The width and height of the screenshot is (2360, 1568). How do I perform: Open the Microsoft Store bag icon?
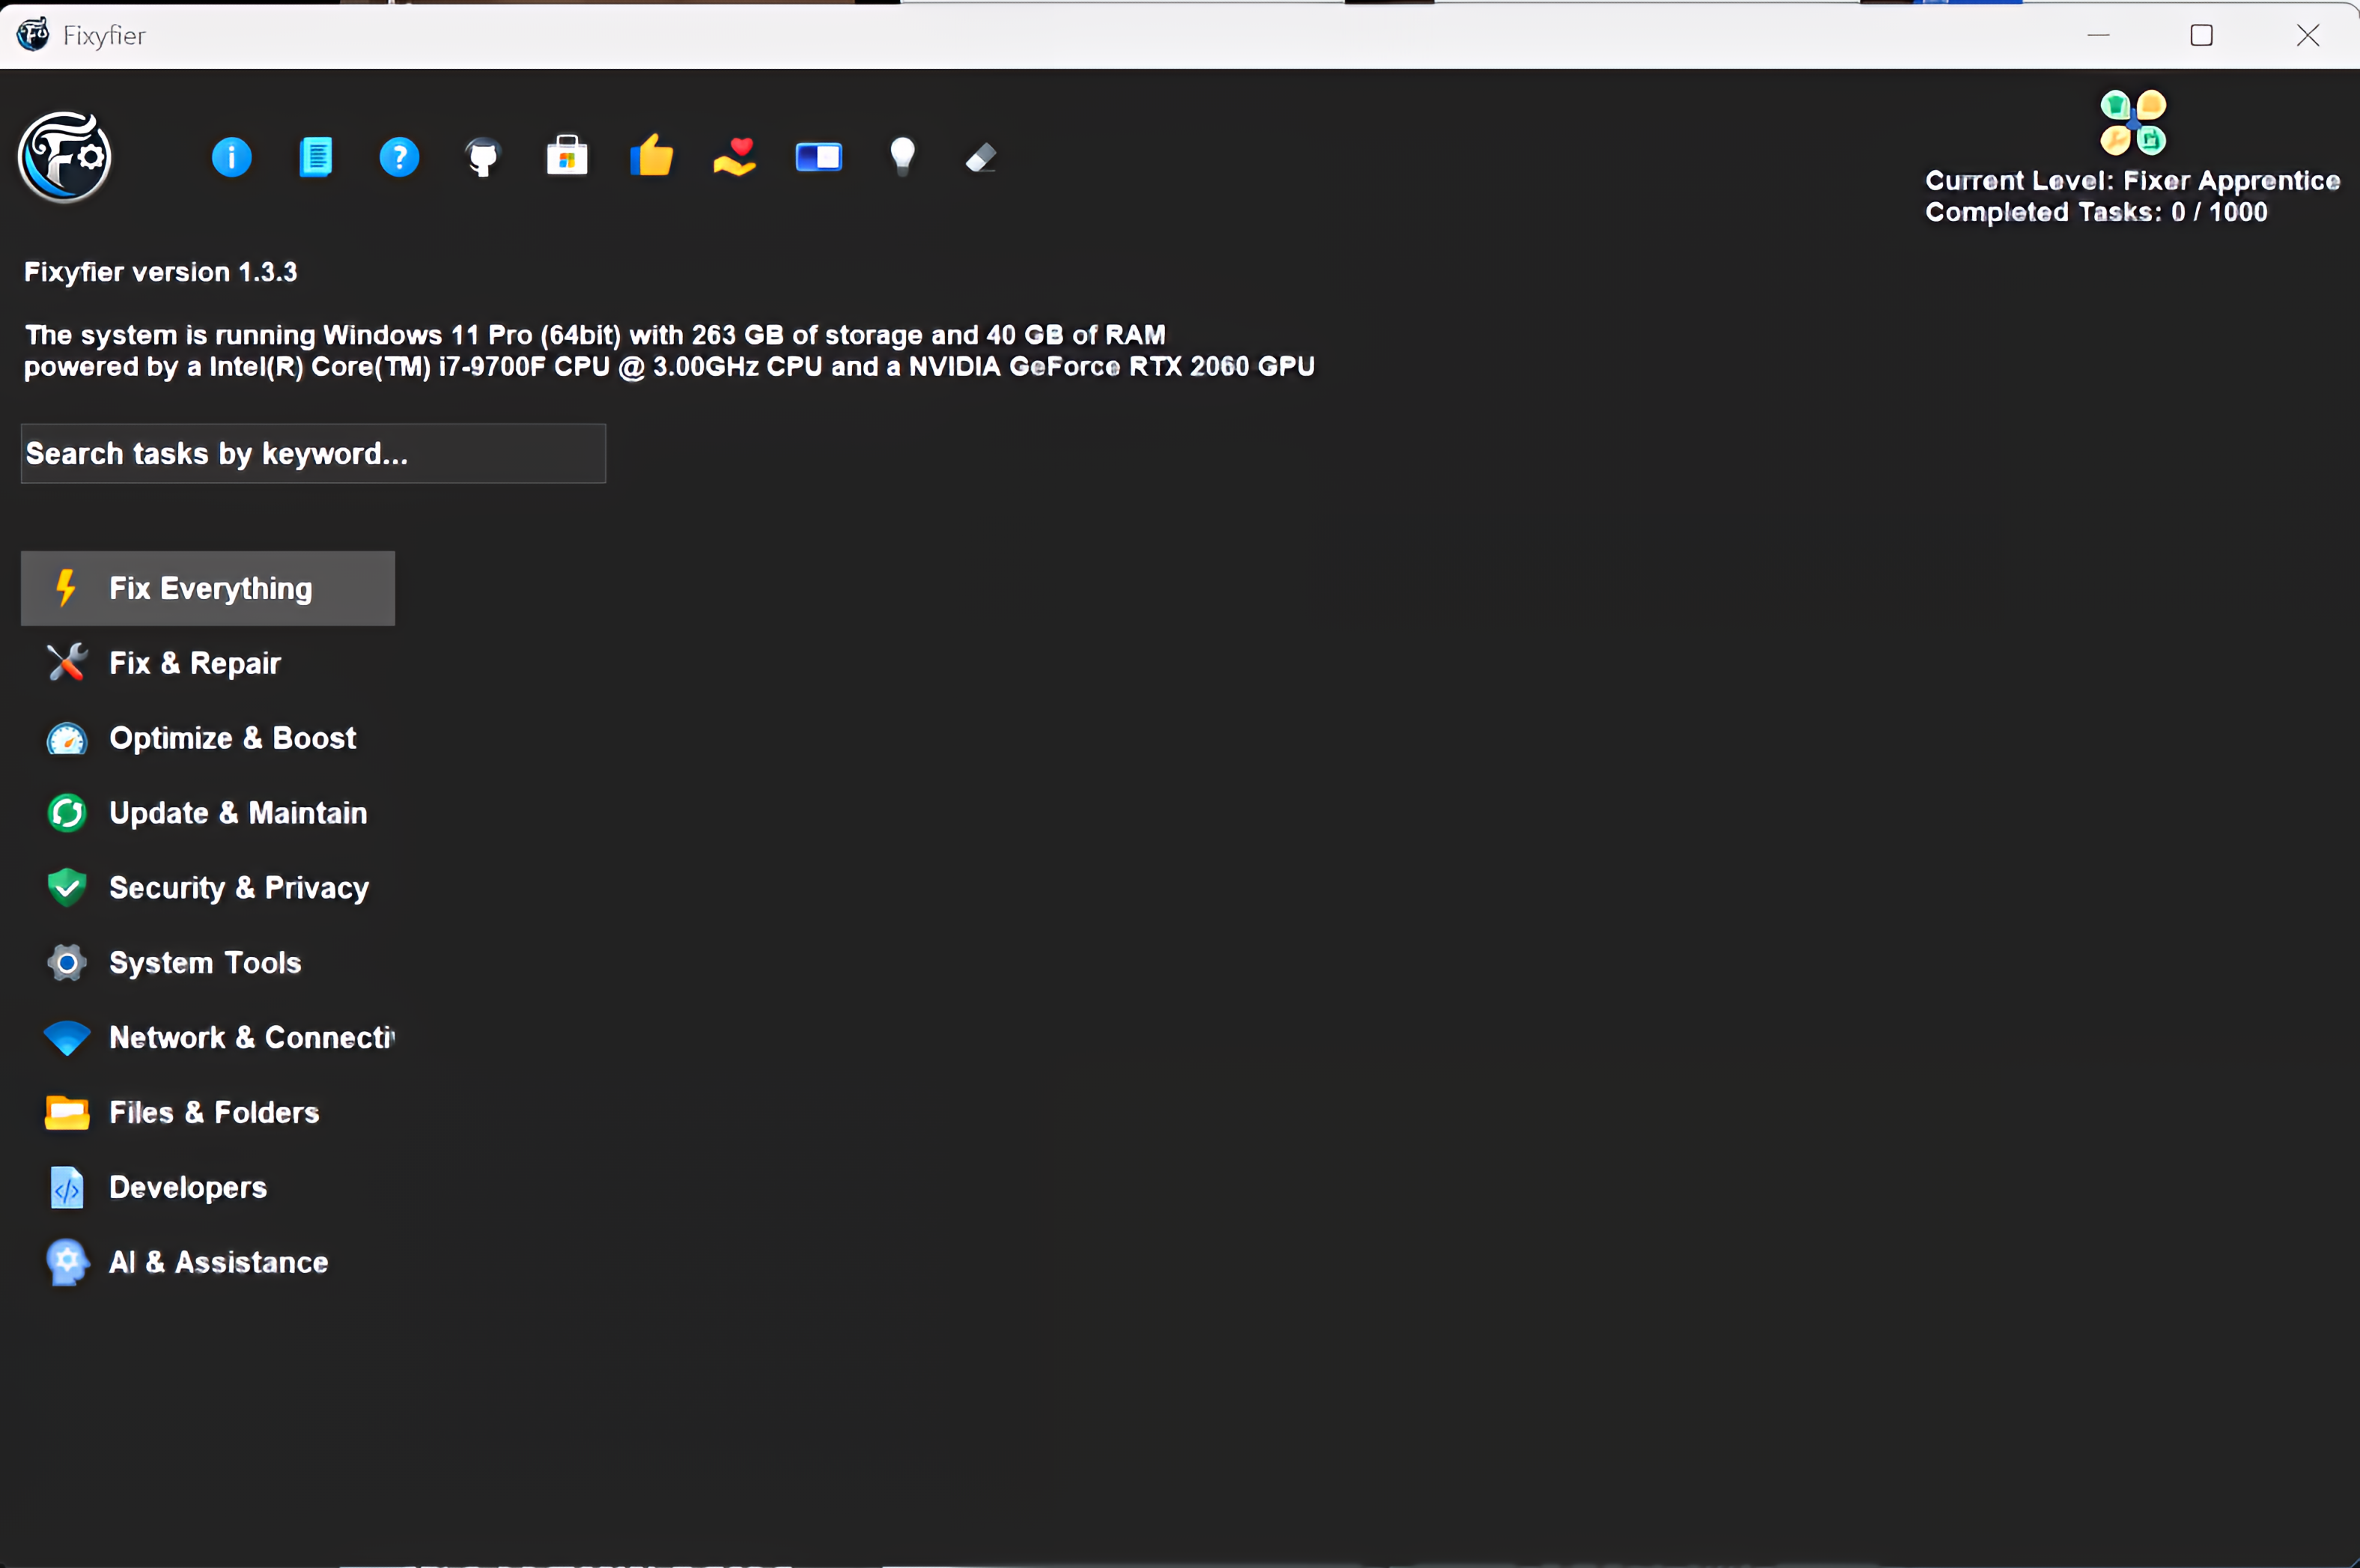[567, 157]
